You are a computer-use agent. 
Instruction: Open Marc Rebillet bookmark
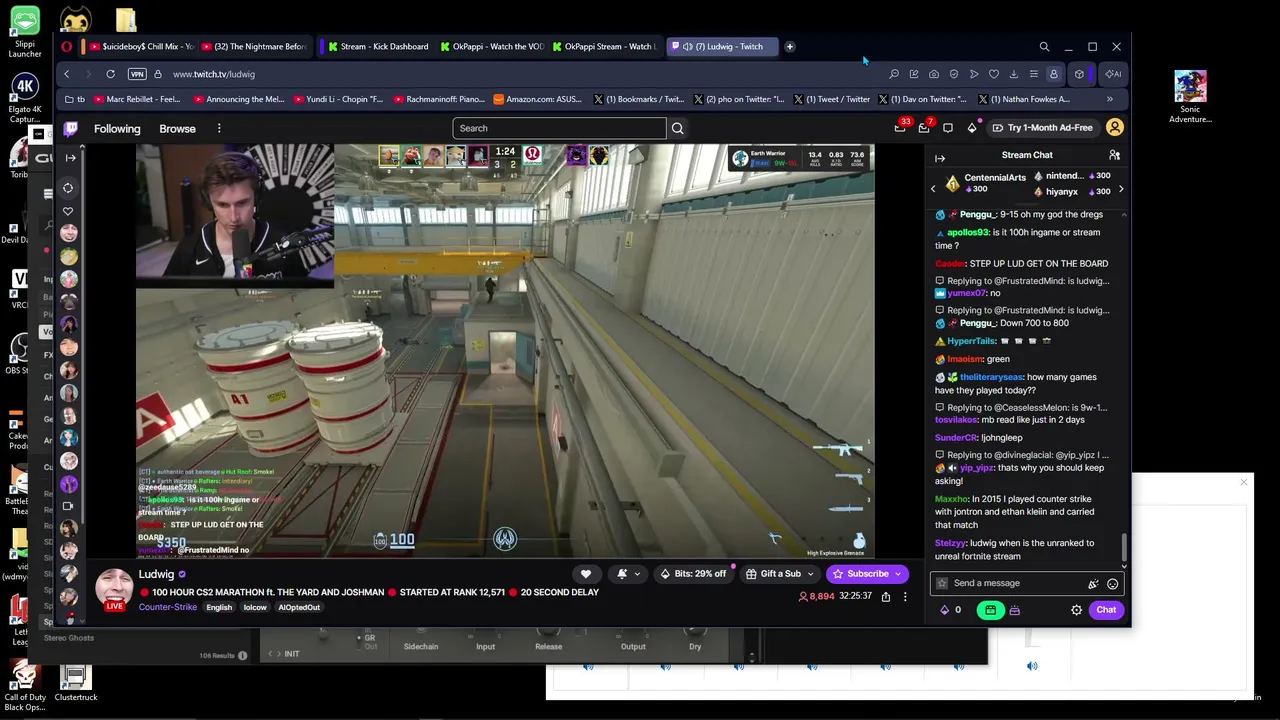pyautogui.click(x=136, y=99)
